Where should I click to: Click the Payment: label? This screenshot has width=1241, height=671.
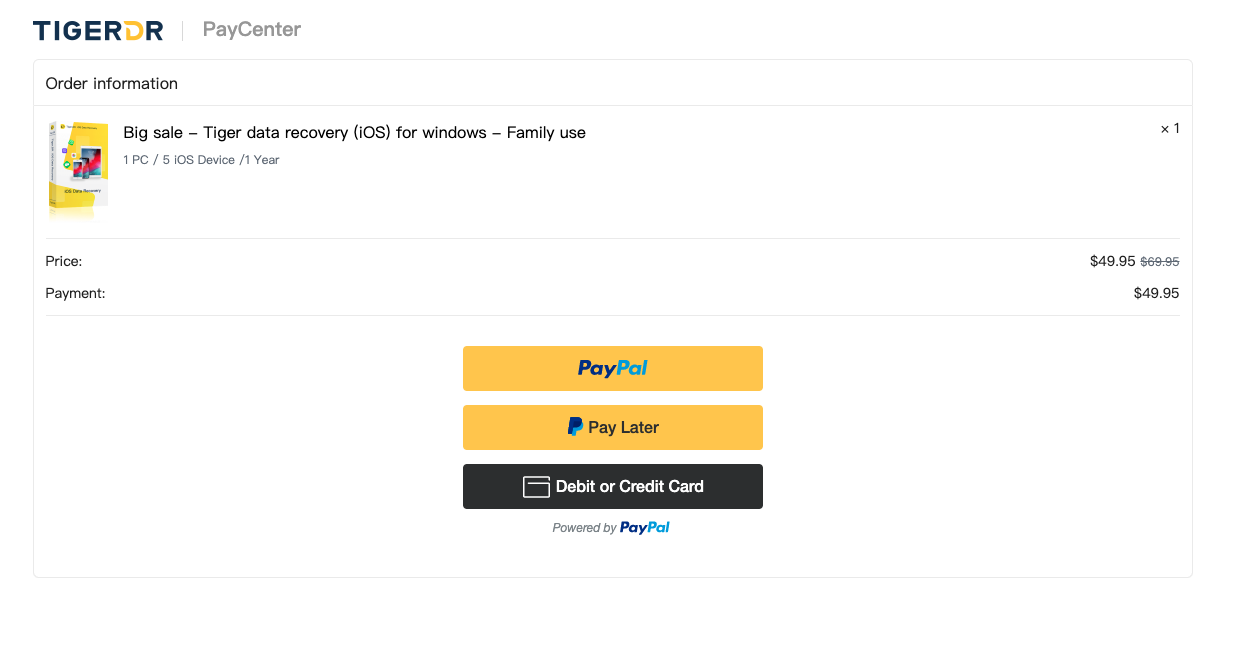pos(75,294)
